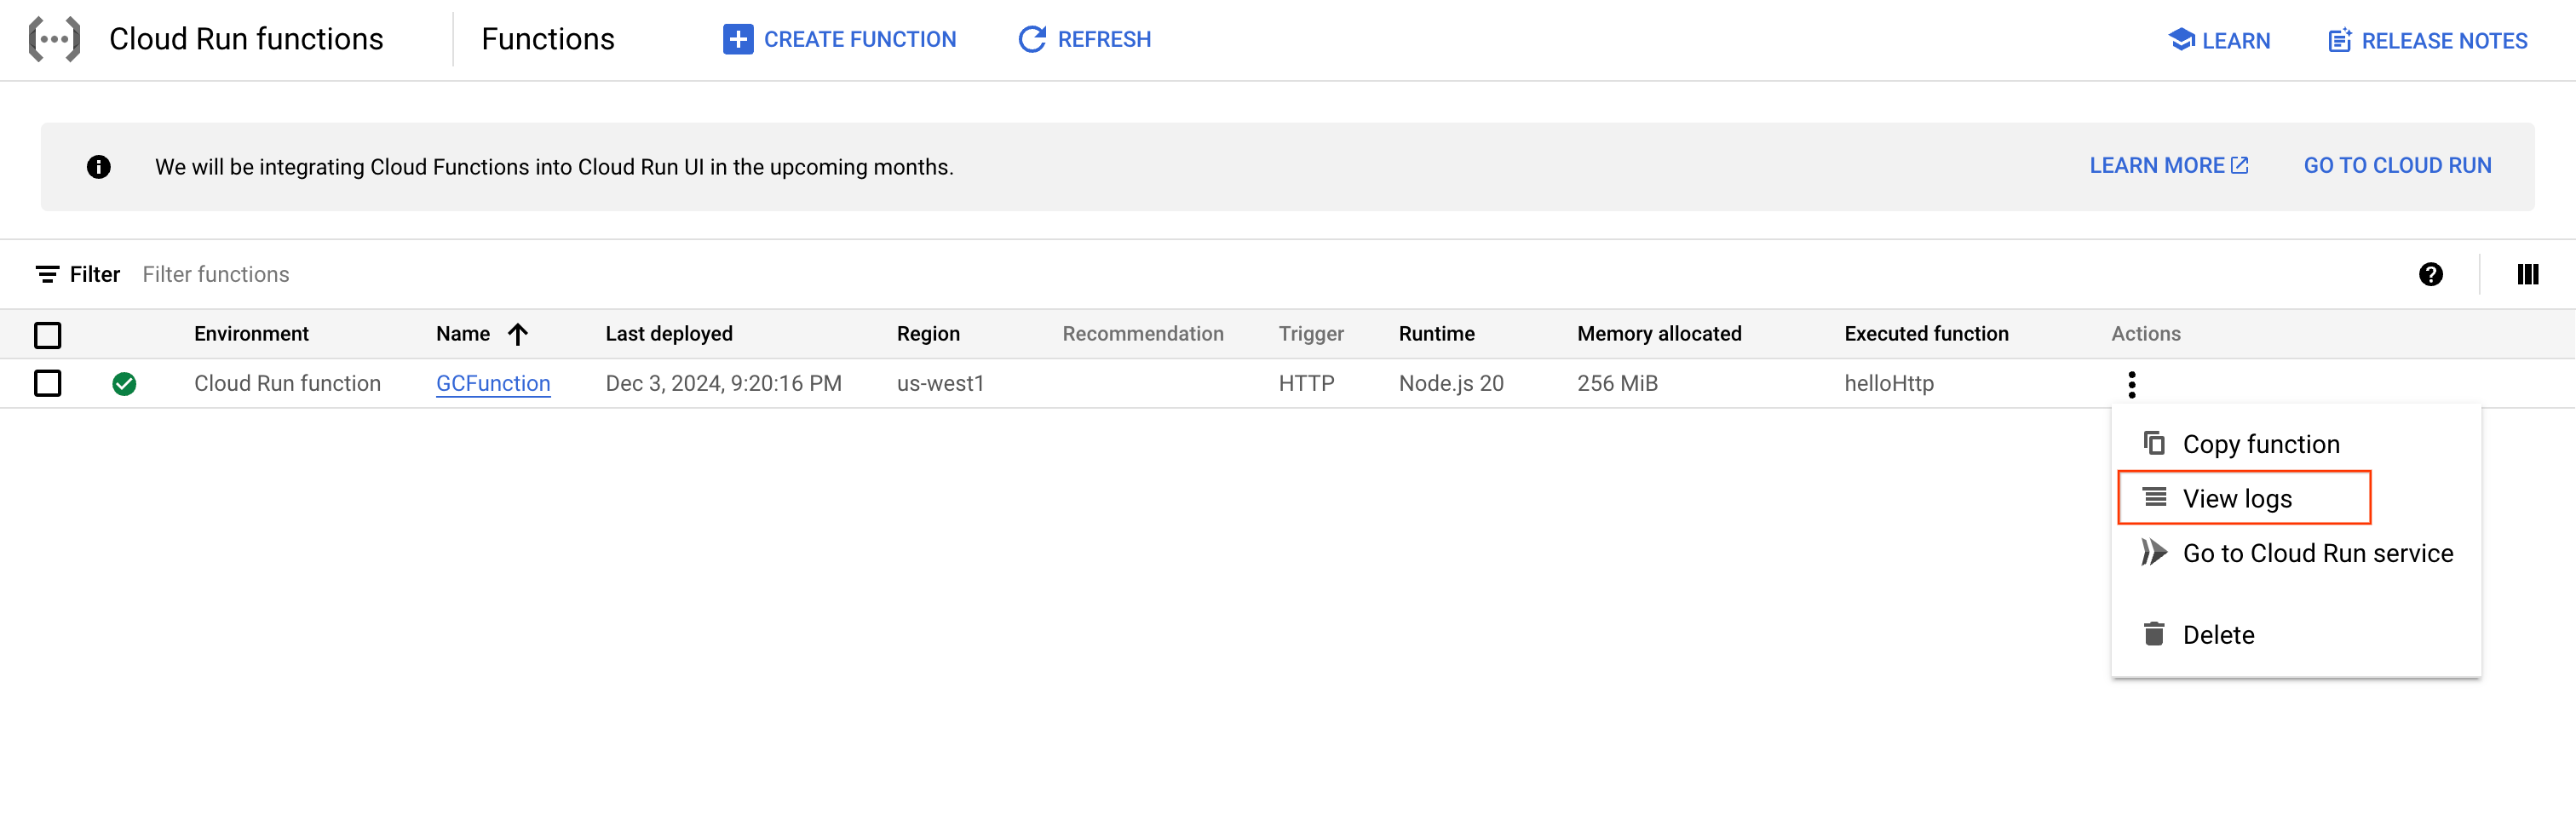The image size is (2576, 826).
Task: Click the graduation cap Learn icon
Action: click(2181, 40)
